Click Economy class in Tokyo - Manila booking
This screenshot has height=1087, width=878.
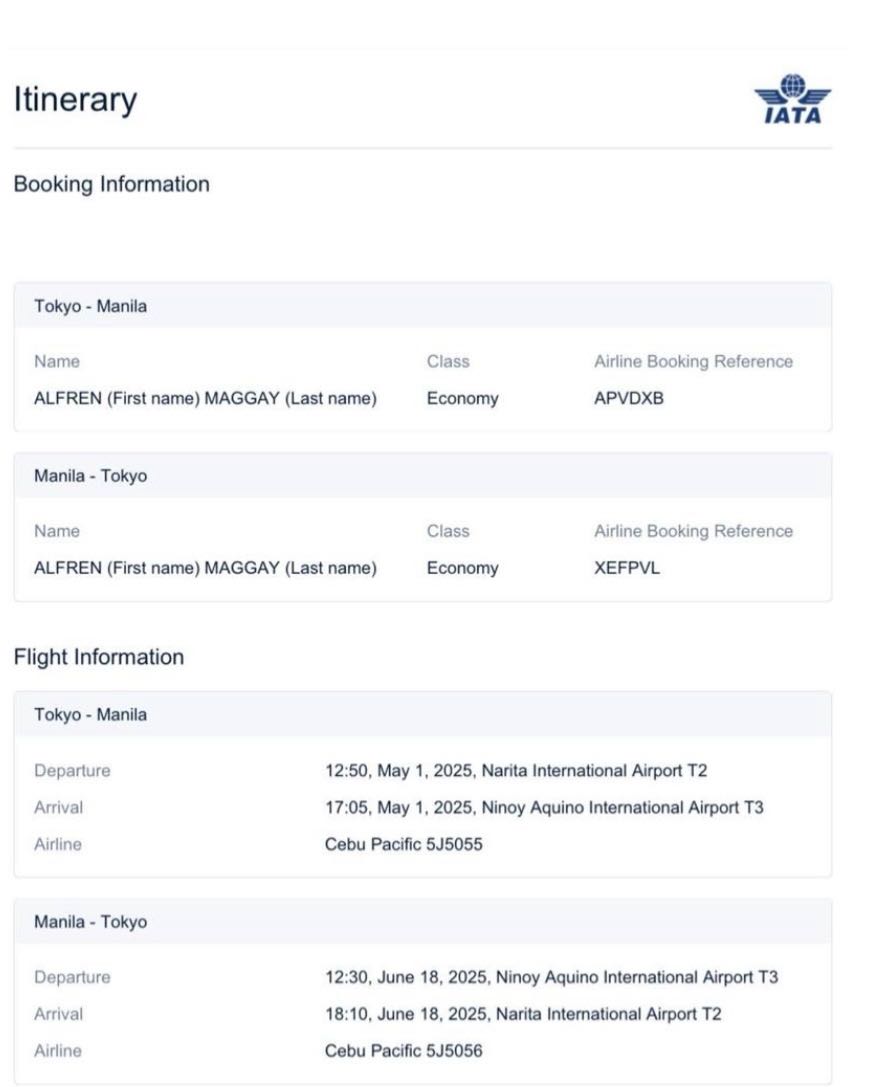[x=462, y=399]
